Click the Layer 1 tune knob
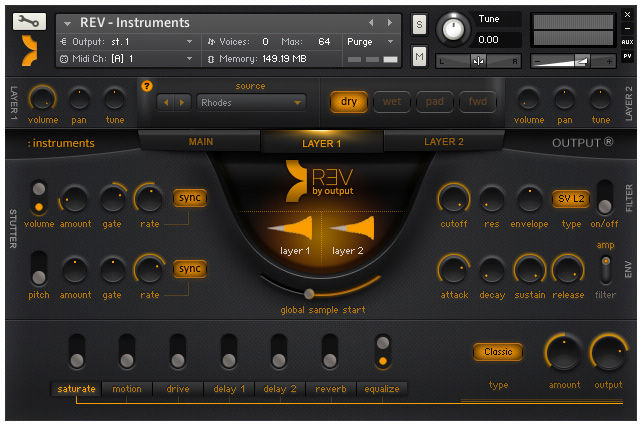This screenshot has width=642, height=426. pyautogui.click(x=115, y=99)
